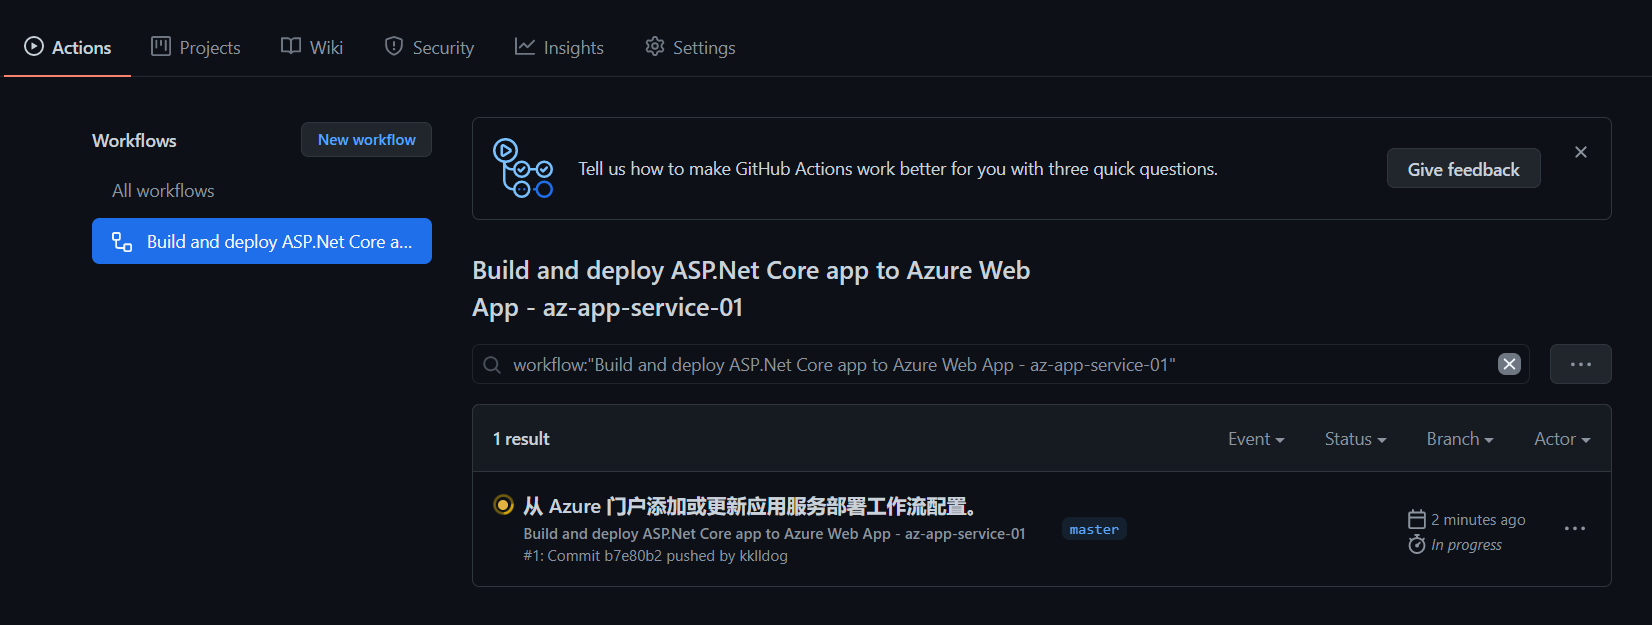This screenshot has height=625, width=1652.
Task: Click the commit b7e80b2 pushed text
Action: [655, 556]
